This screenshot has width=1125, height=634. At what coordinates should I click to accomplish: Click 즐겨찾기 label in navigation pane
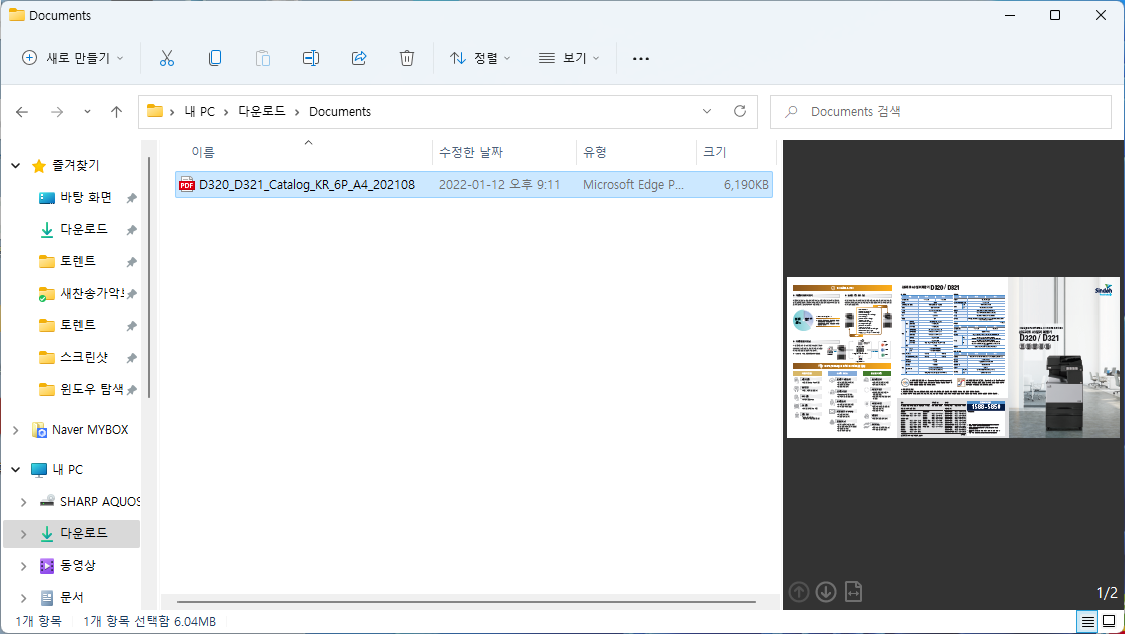point(75,166)
